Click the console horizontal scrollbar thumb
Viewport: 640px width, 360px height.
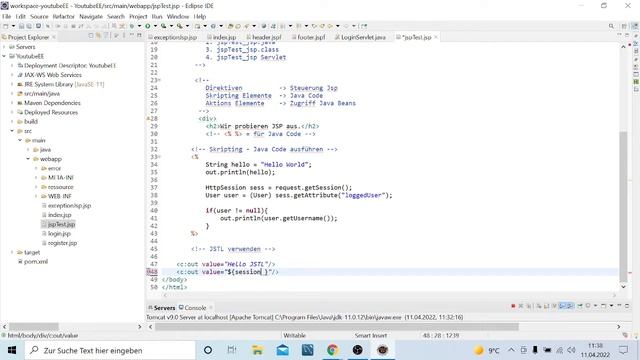[x=337, y=327]
